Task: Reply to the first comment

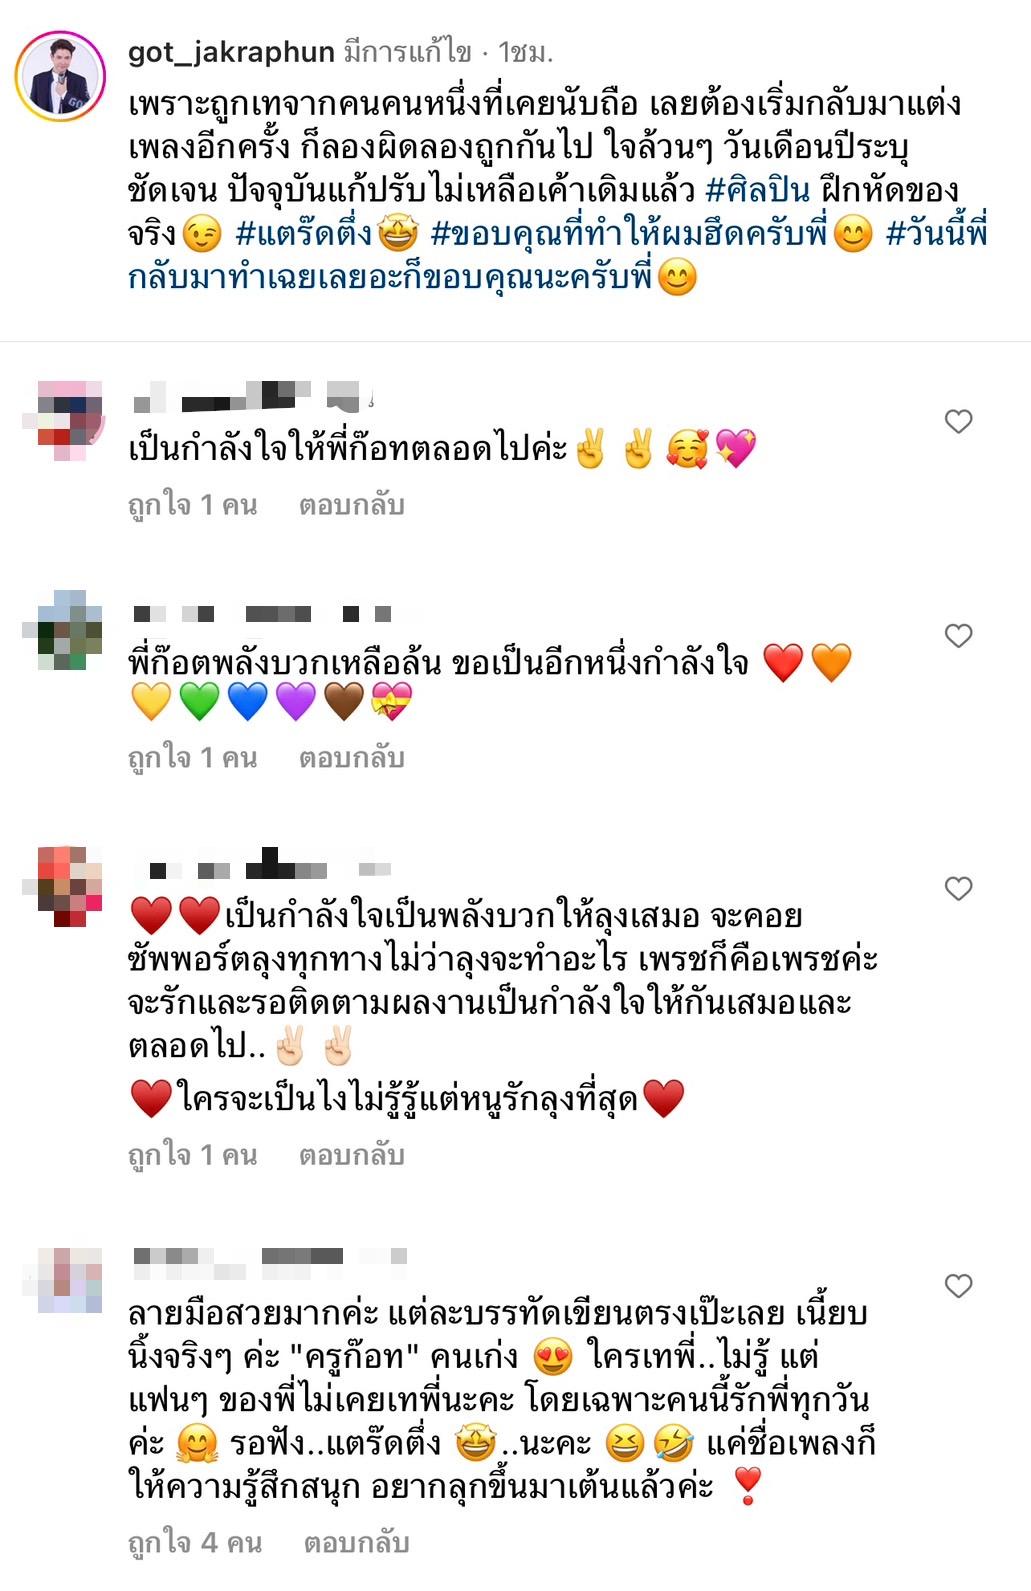Action: [x=351, y=505]
